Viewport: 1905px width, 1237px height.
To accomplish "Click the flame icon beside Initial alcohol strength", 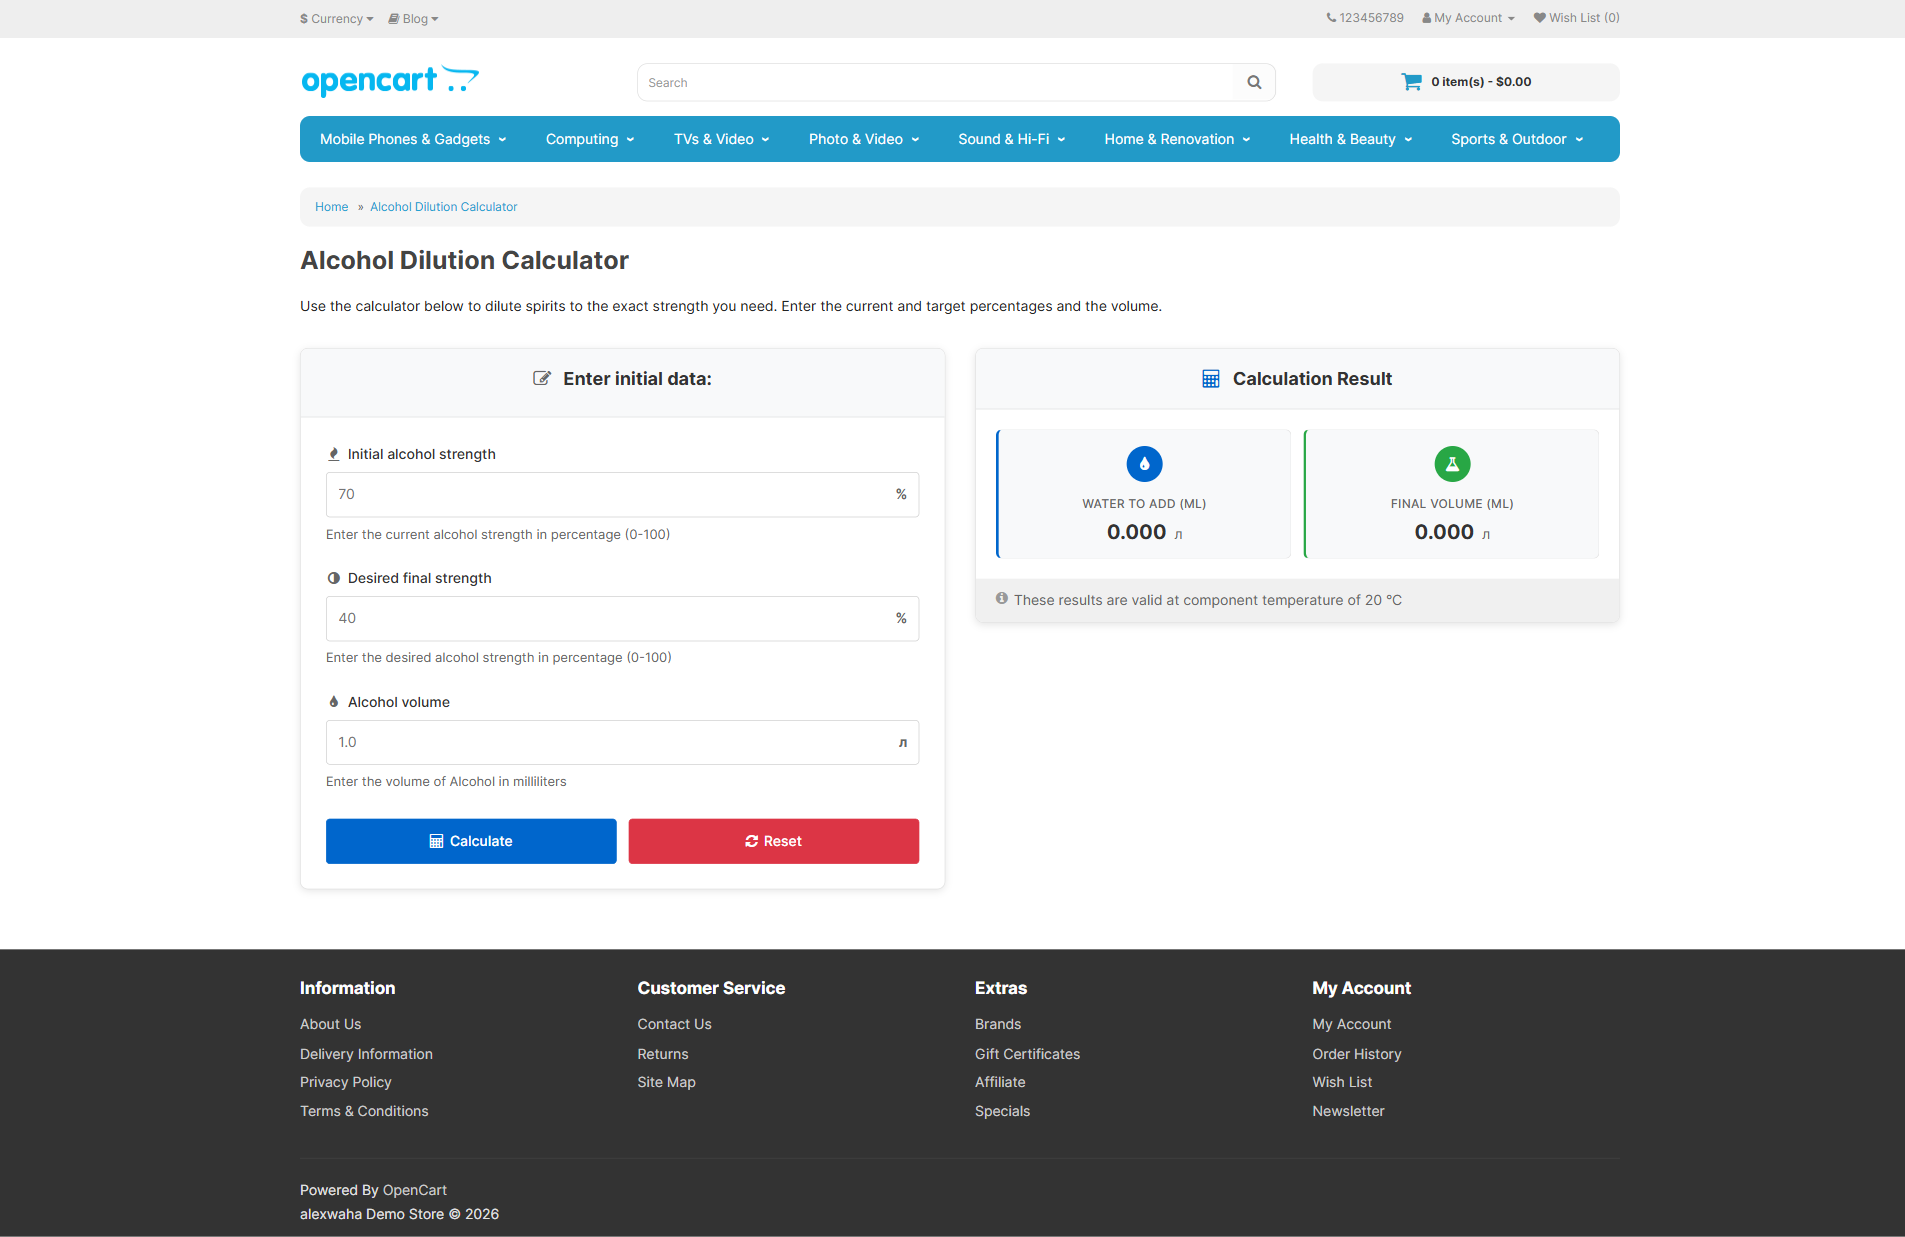I will pos(334,454).
